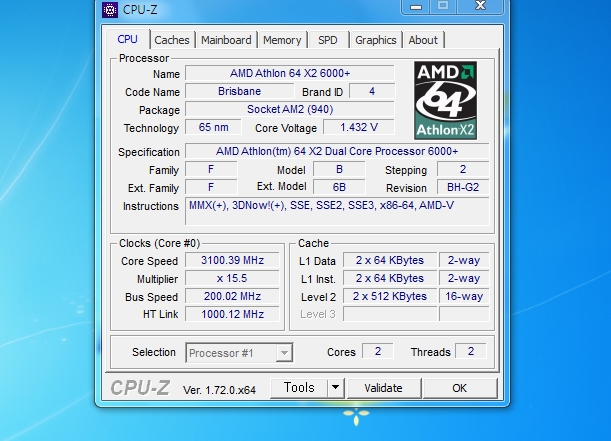Image resolution: width=611 pixels, height=441 pixels.
Task: Click the L1 Inst. size 2 x 64 KBytes
Action: tap(390, 278)
